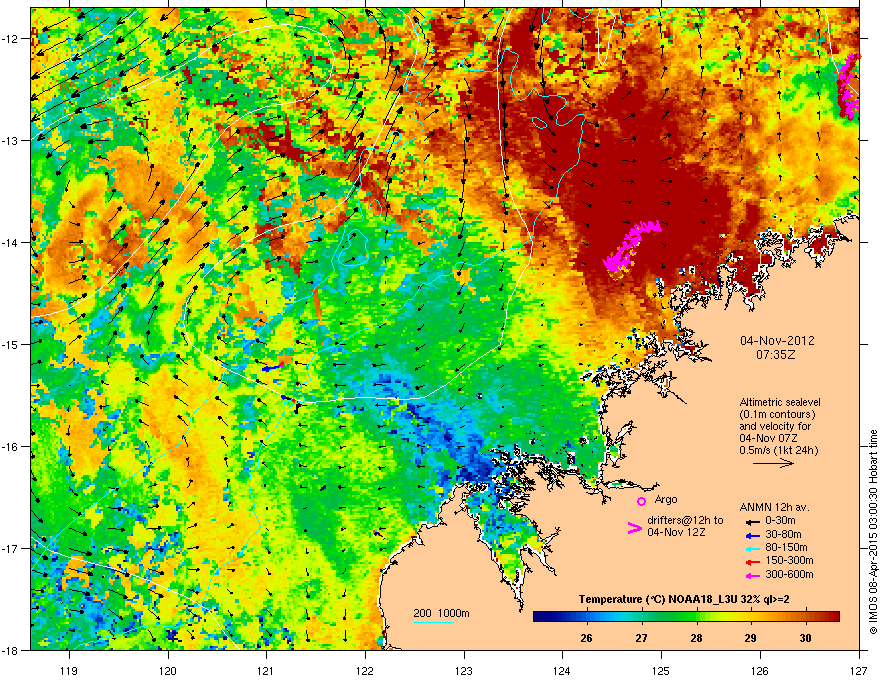Click the IMOS copyright timestamp text

pyautogui.click(x=873, y=532)
